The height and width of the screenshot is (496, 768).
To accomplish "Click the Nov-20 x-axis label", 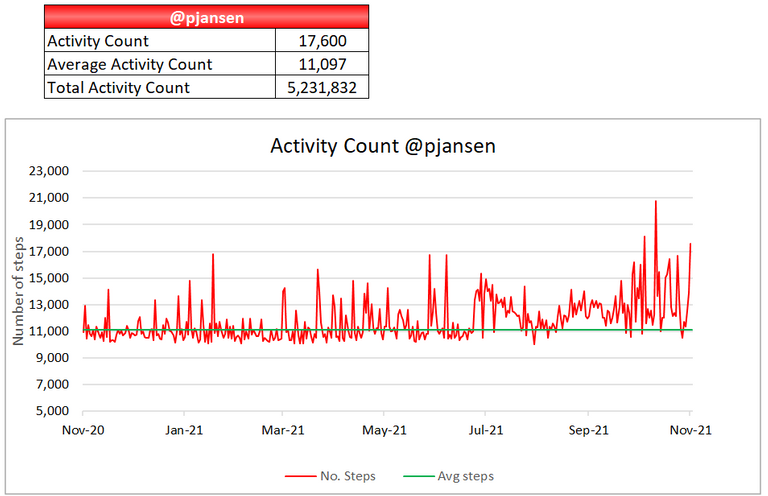I will (x=83, y=430).
